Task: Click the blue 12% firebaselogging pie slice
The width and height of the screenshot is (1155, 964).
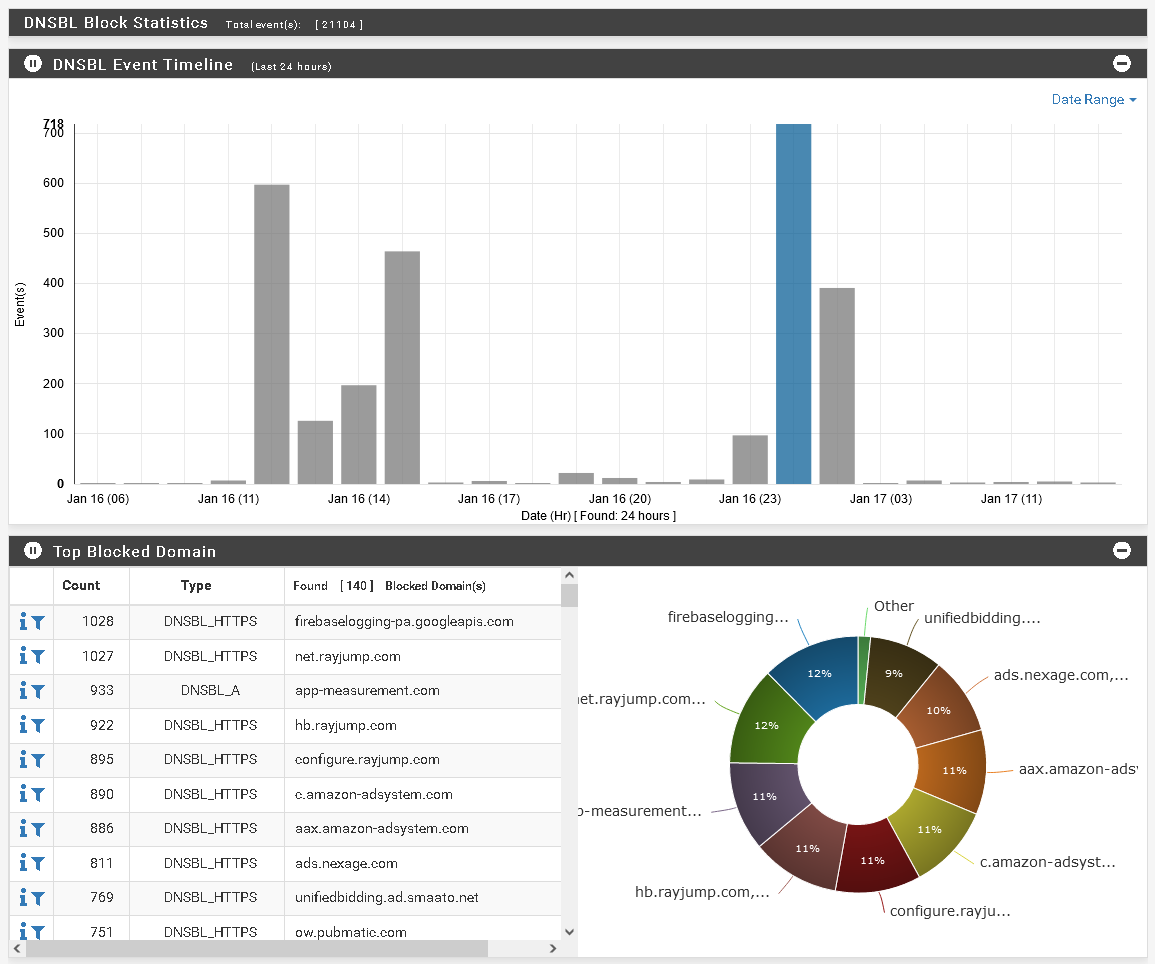Action: [818, 674]
